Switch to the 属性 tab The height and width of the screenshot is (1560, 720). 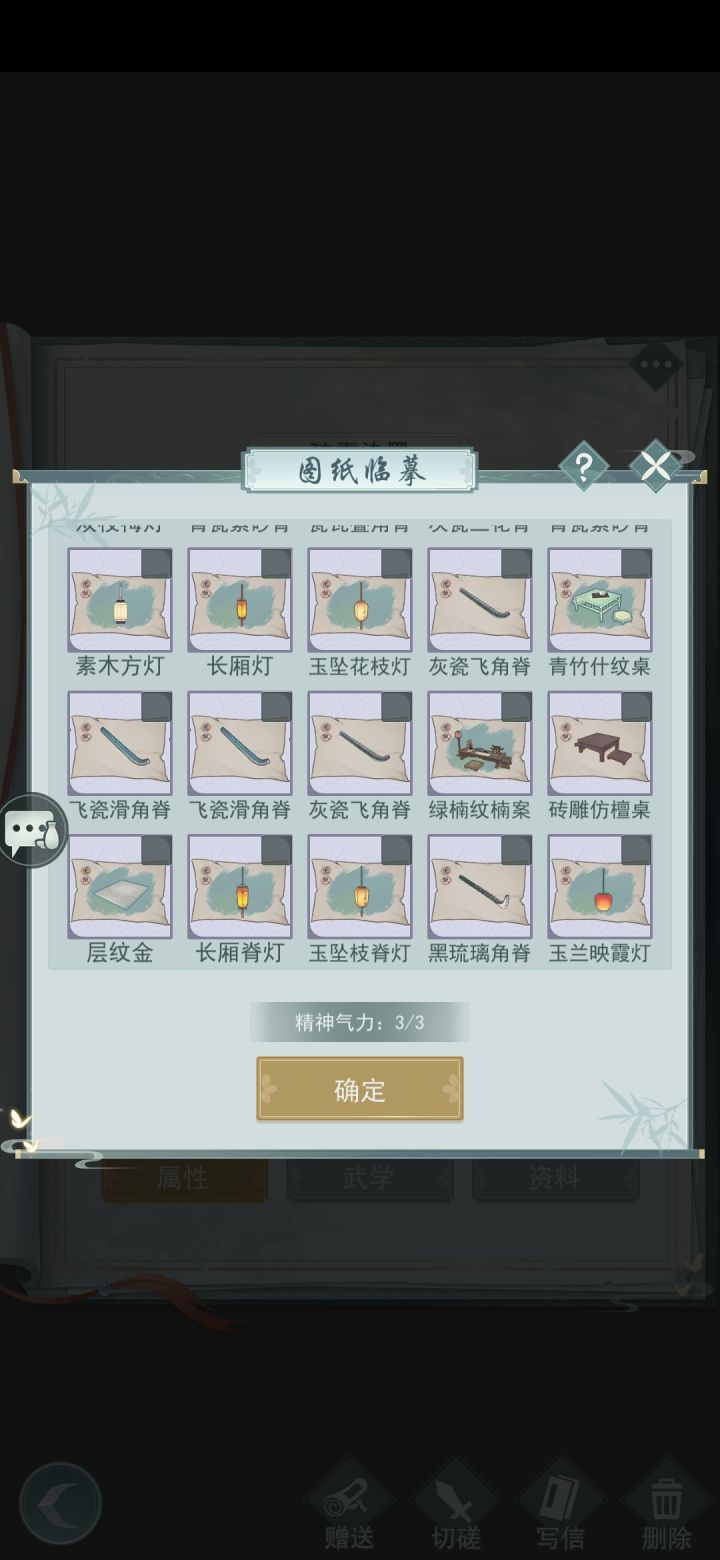pos(184,1178)
